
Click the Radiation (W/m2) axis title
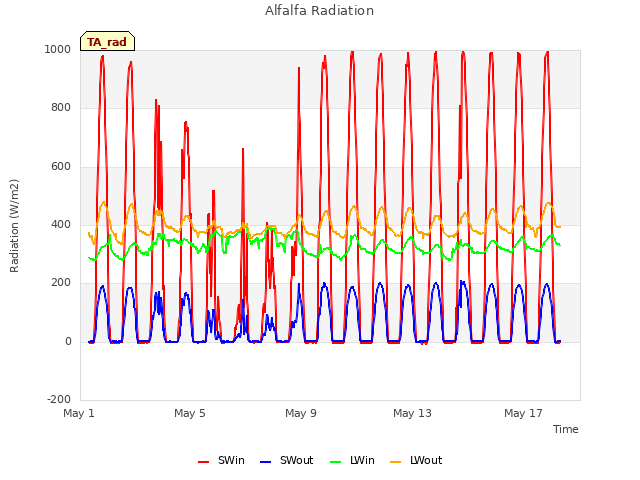click(14, 226)
